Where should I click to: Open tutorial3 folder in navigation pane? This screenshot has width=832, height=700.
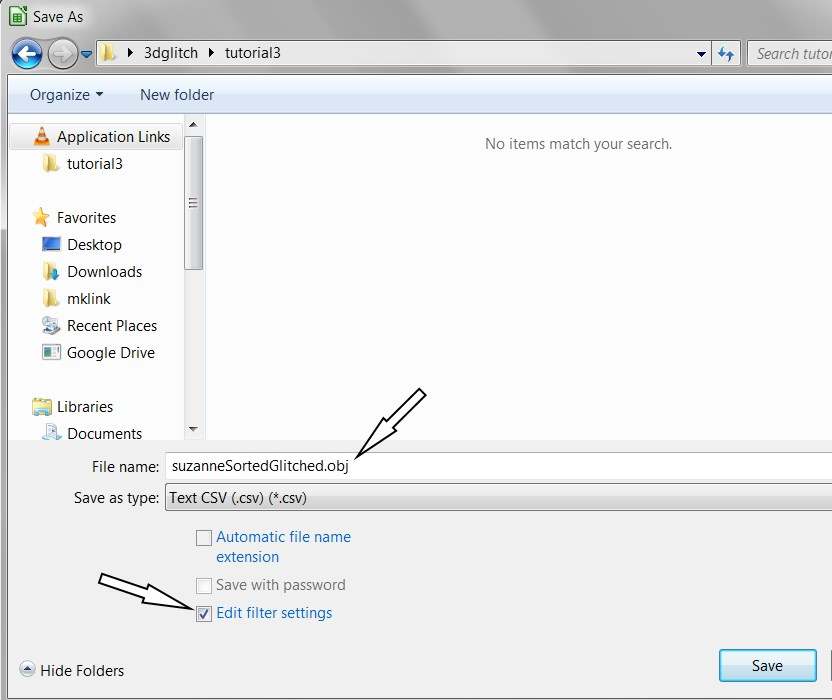[x=94, y=164]
